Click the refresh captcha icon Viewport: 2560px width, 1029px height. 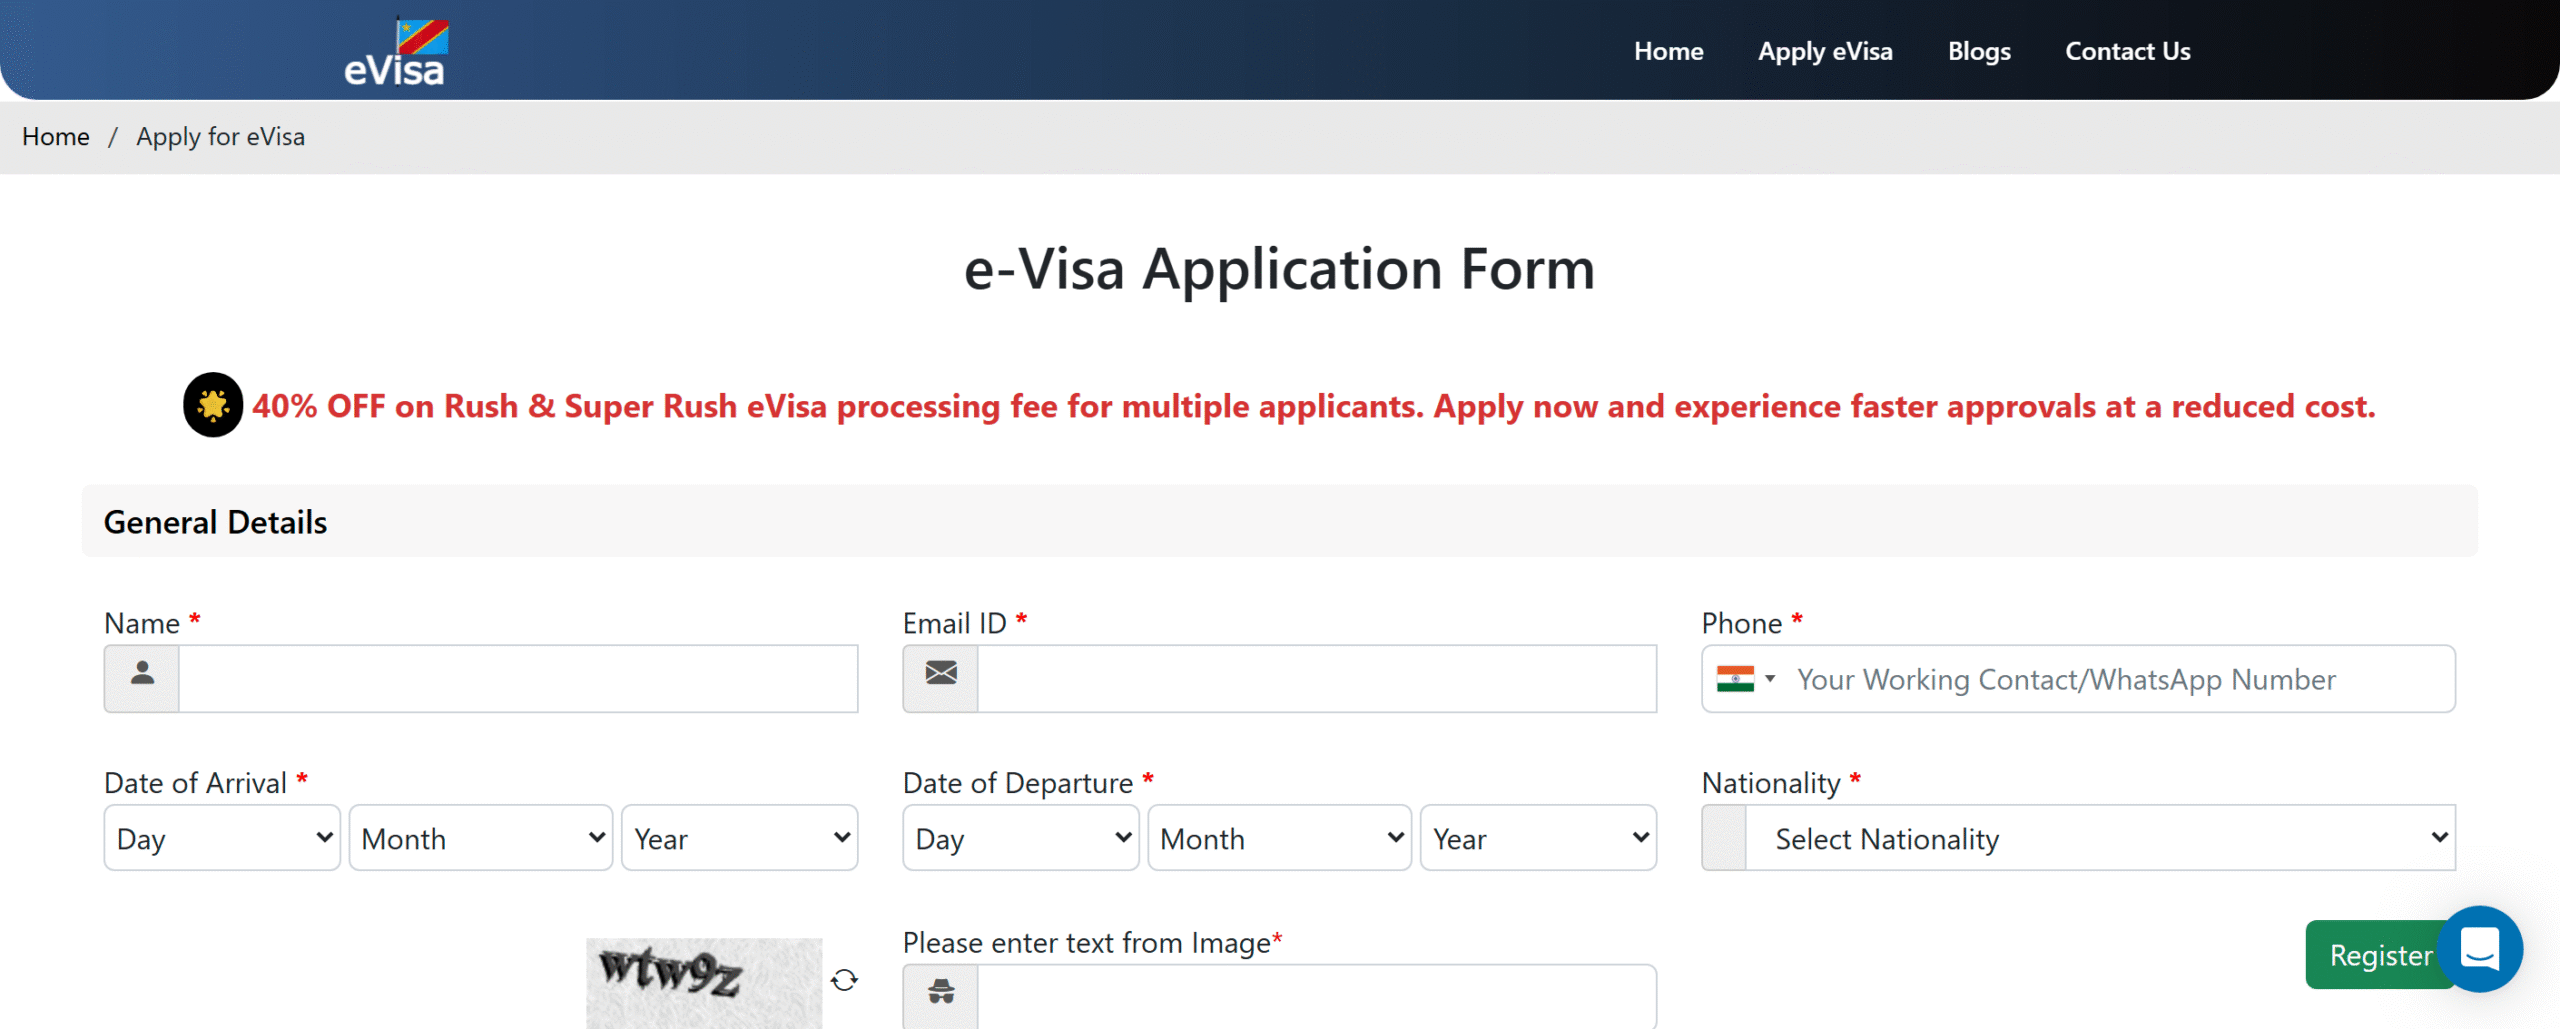pyautogui.click(x=845, y=980)
